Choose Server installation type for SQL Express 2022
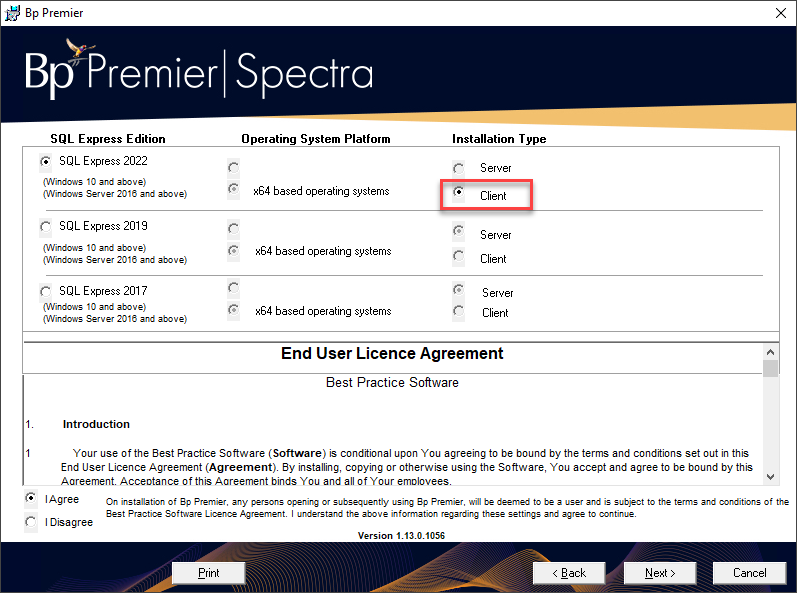This screenshot has height=593, width=797. (x=458, y=168)
